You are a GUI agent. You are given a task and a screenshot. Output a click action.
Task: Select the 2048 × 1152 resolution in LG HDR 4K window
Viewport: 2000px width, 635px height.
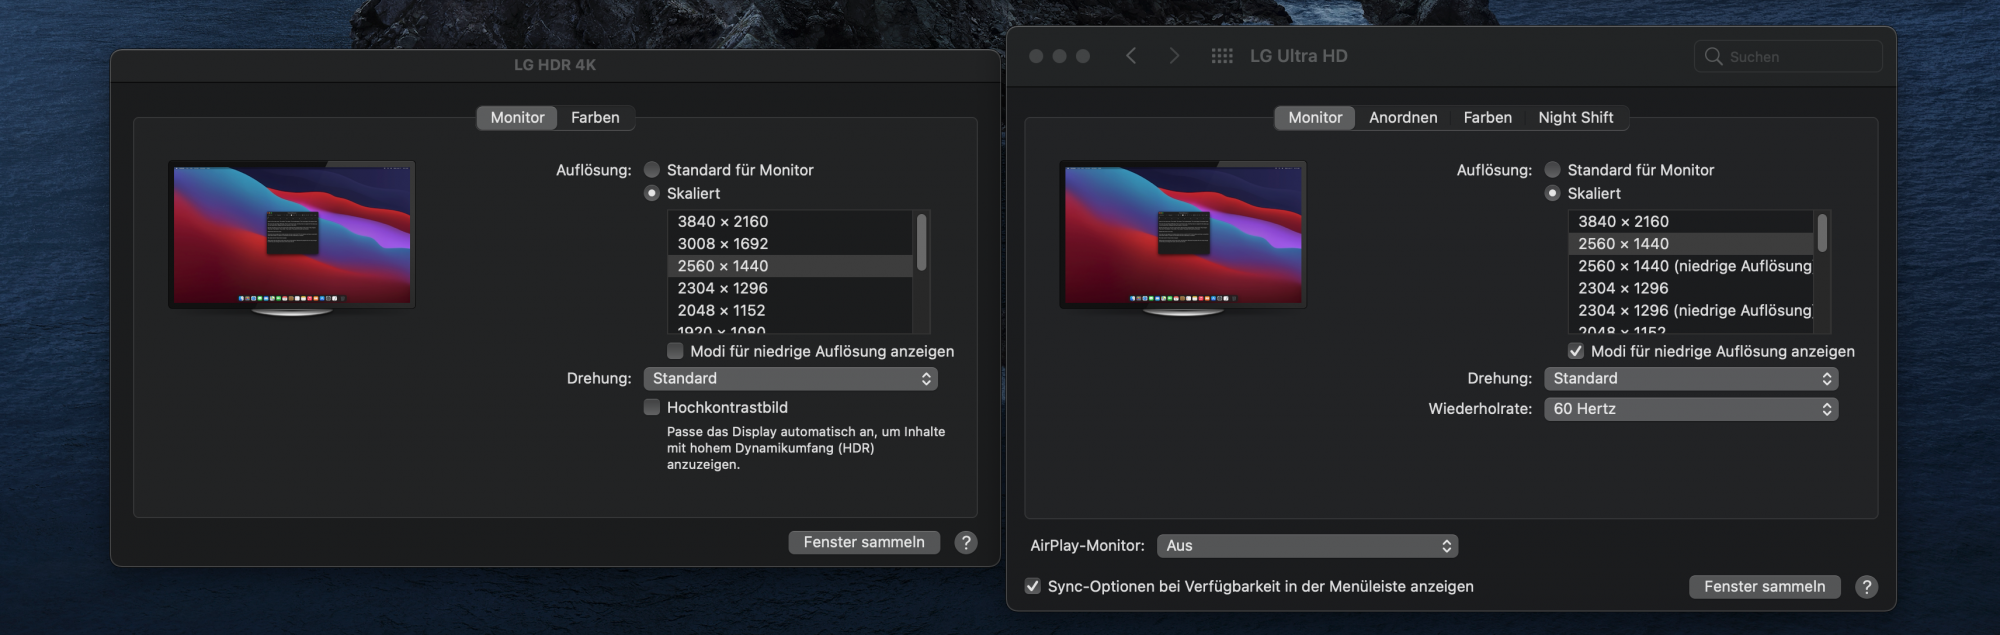click(x=790, y=310)
